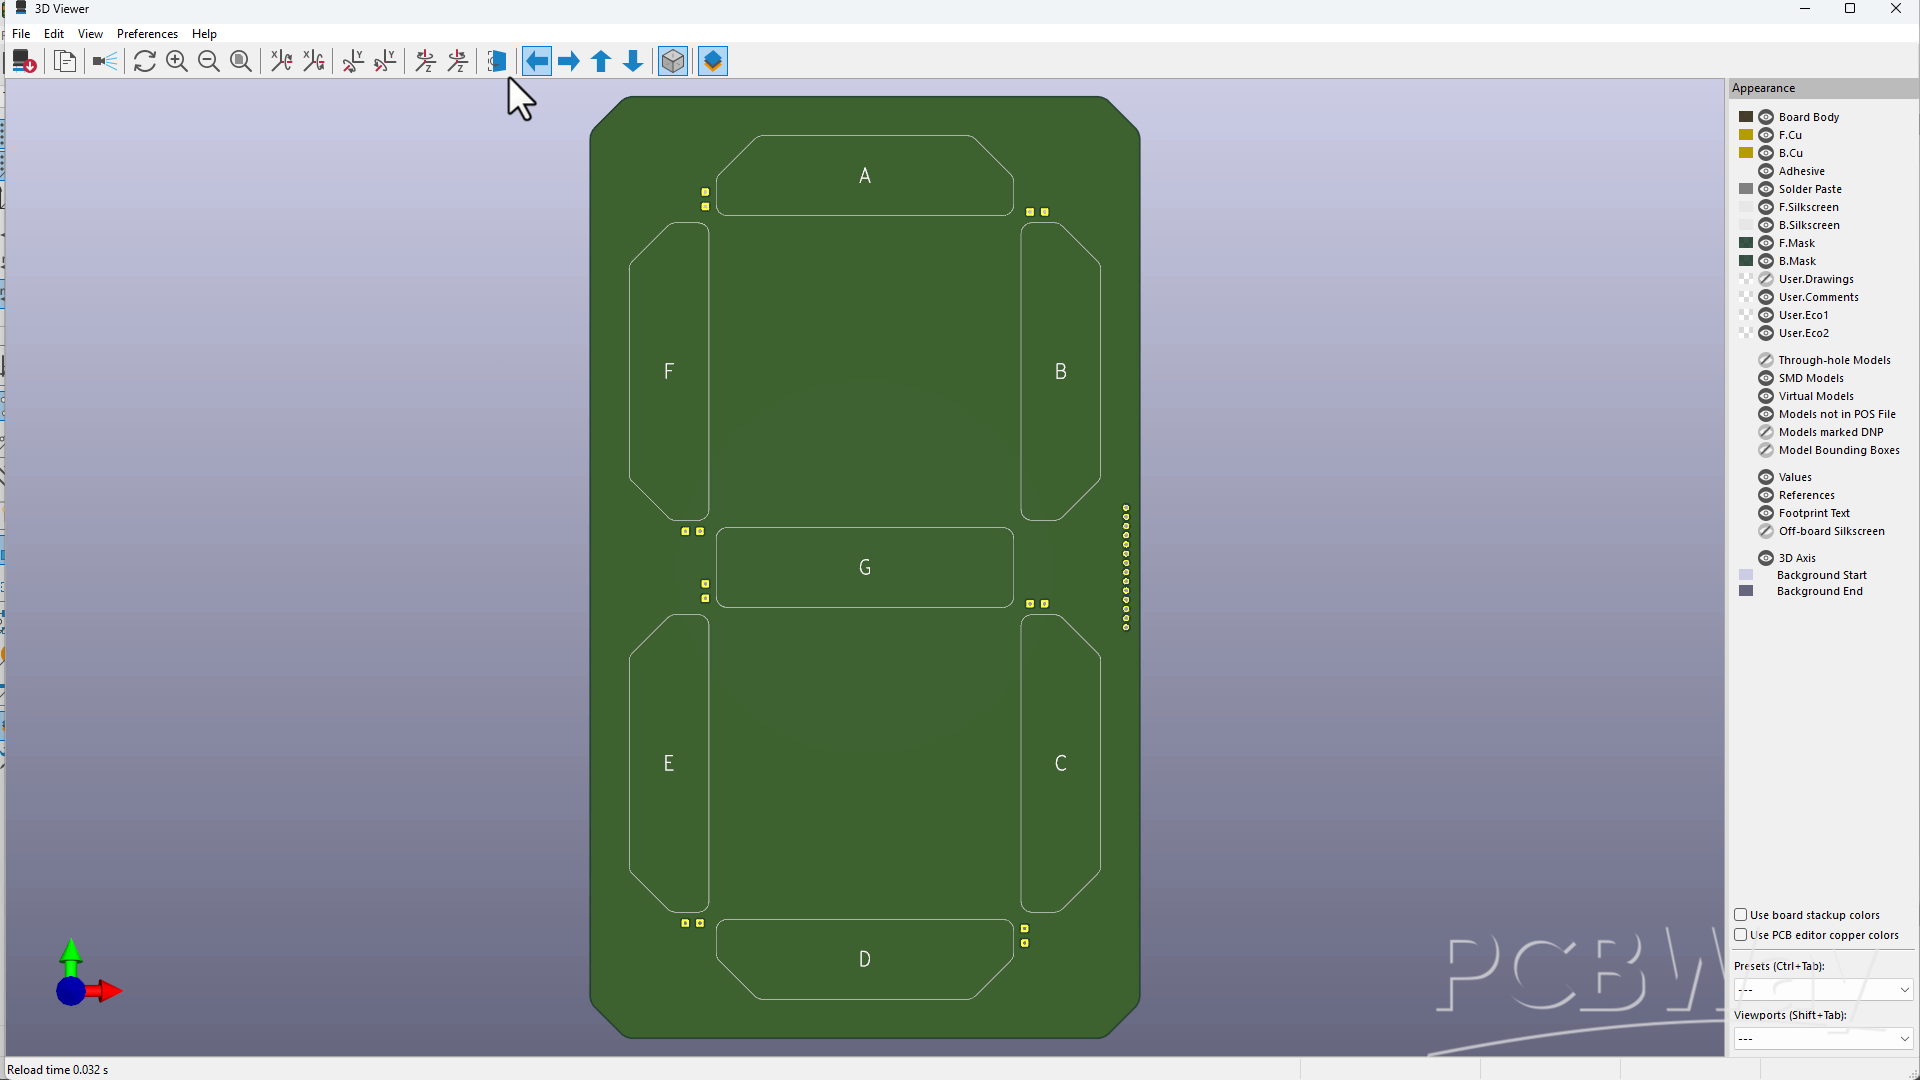
Task: Toggle the orthographic projection cube icon
Action: click(673, 62)
